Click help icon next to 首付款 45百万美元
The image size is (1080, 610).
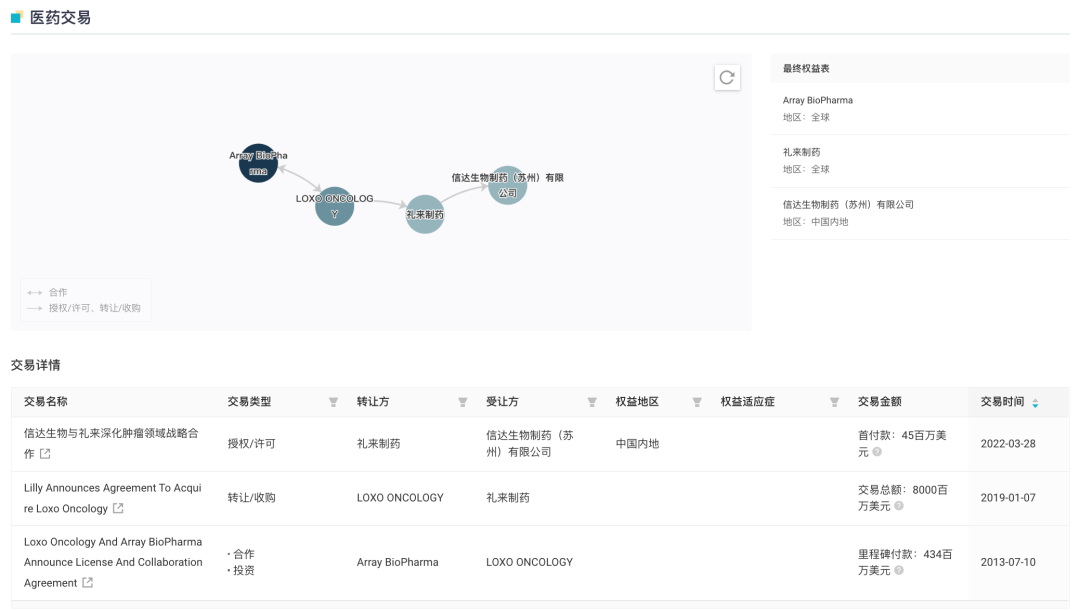coord(877,452)
